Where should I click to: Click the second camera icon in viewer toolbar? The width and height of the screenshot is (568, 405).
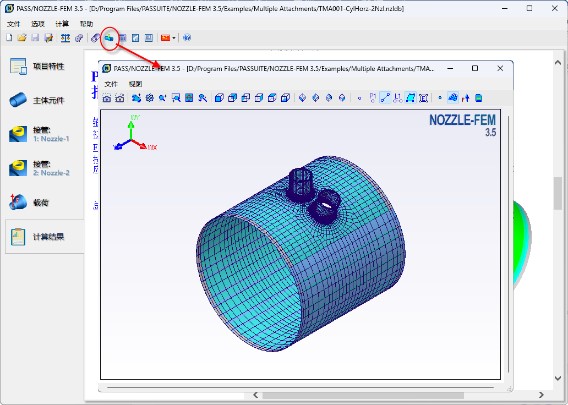coord(120,98)
